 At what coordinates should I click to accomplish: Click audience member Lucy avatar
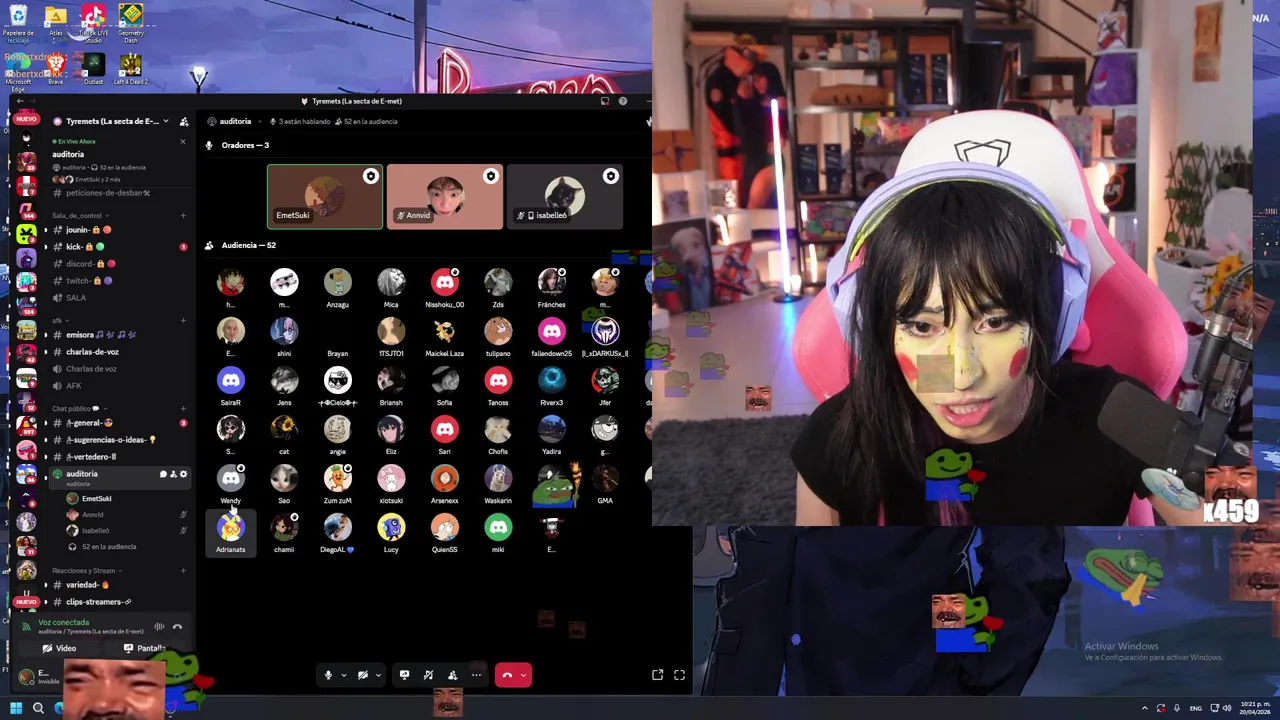pyautogui.click(x=391, y=528)
